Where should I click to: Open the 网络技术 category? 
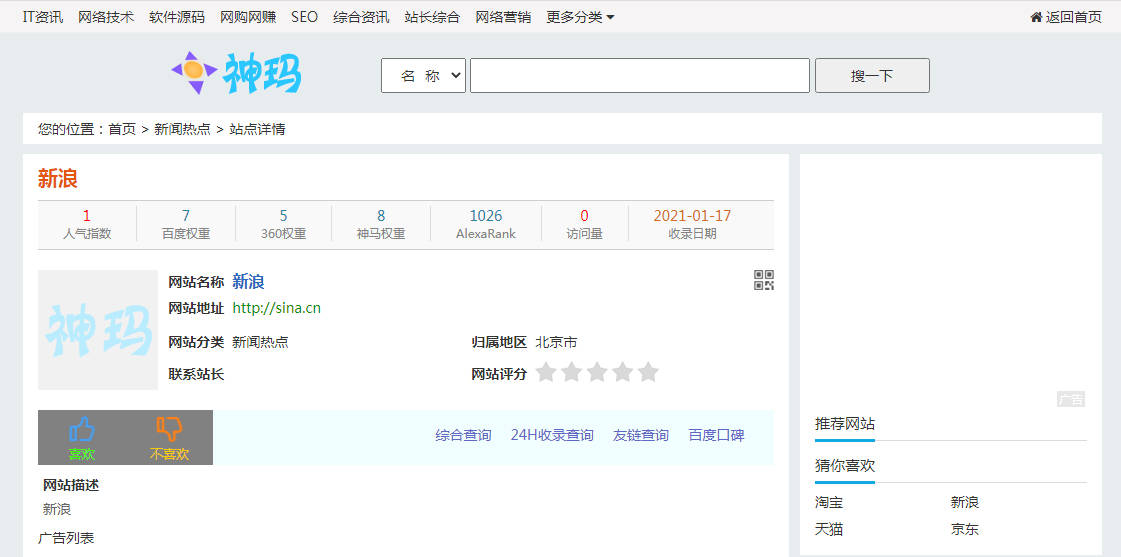(x=106, y=17)
